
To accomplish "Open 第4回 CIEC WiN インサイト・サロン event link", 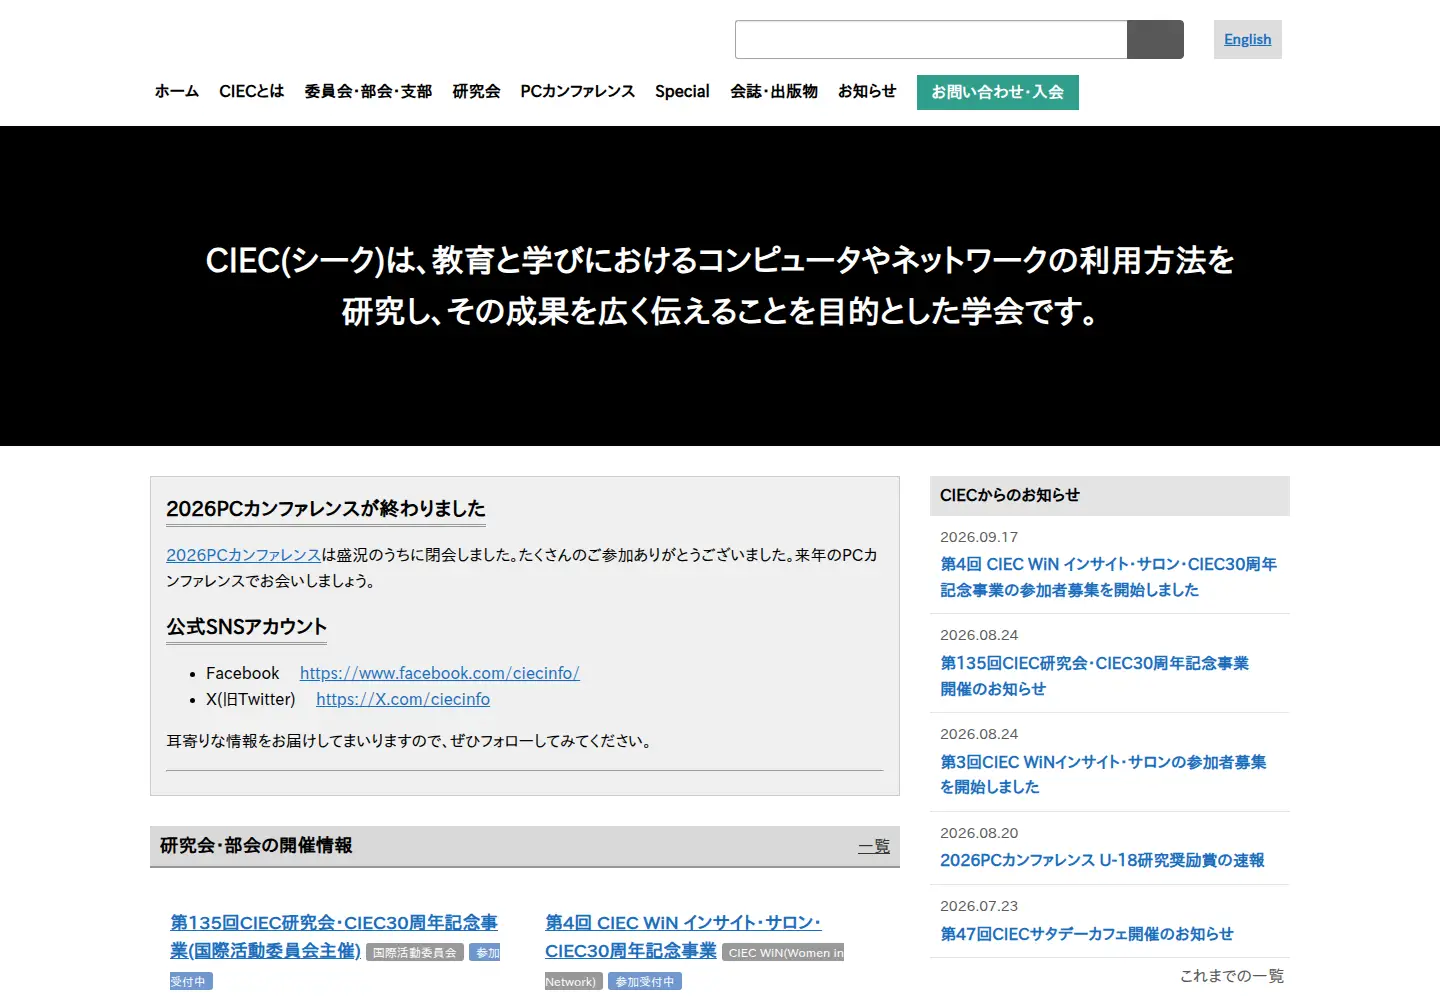I will click(x=683, y=936).
